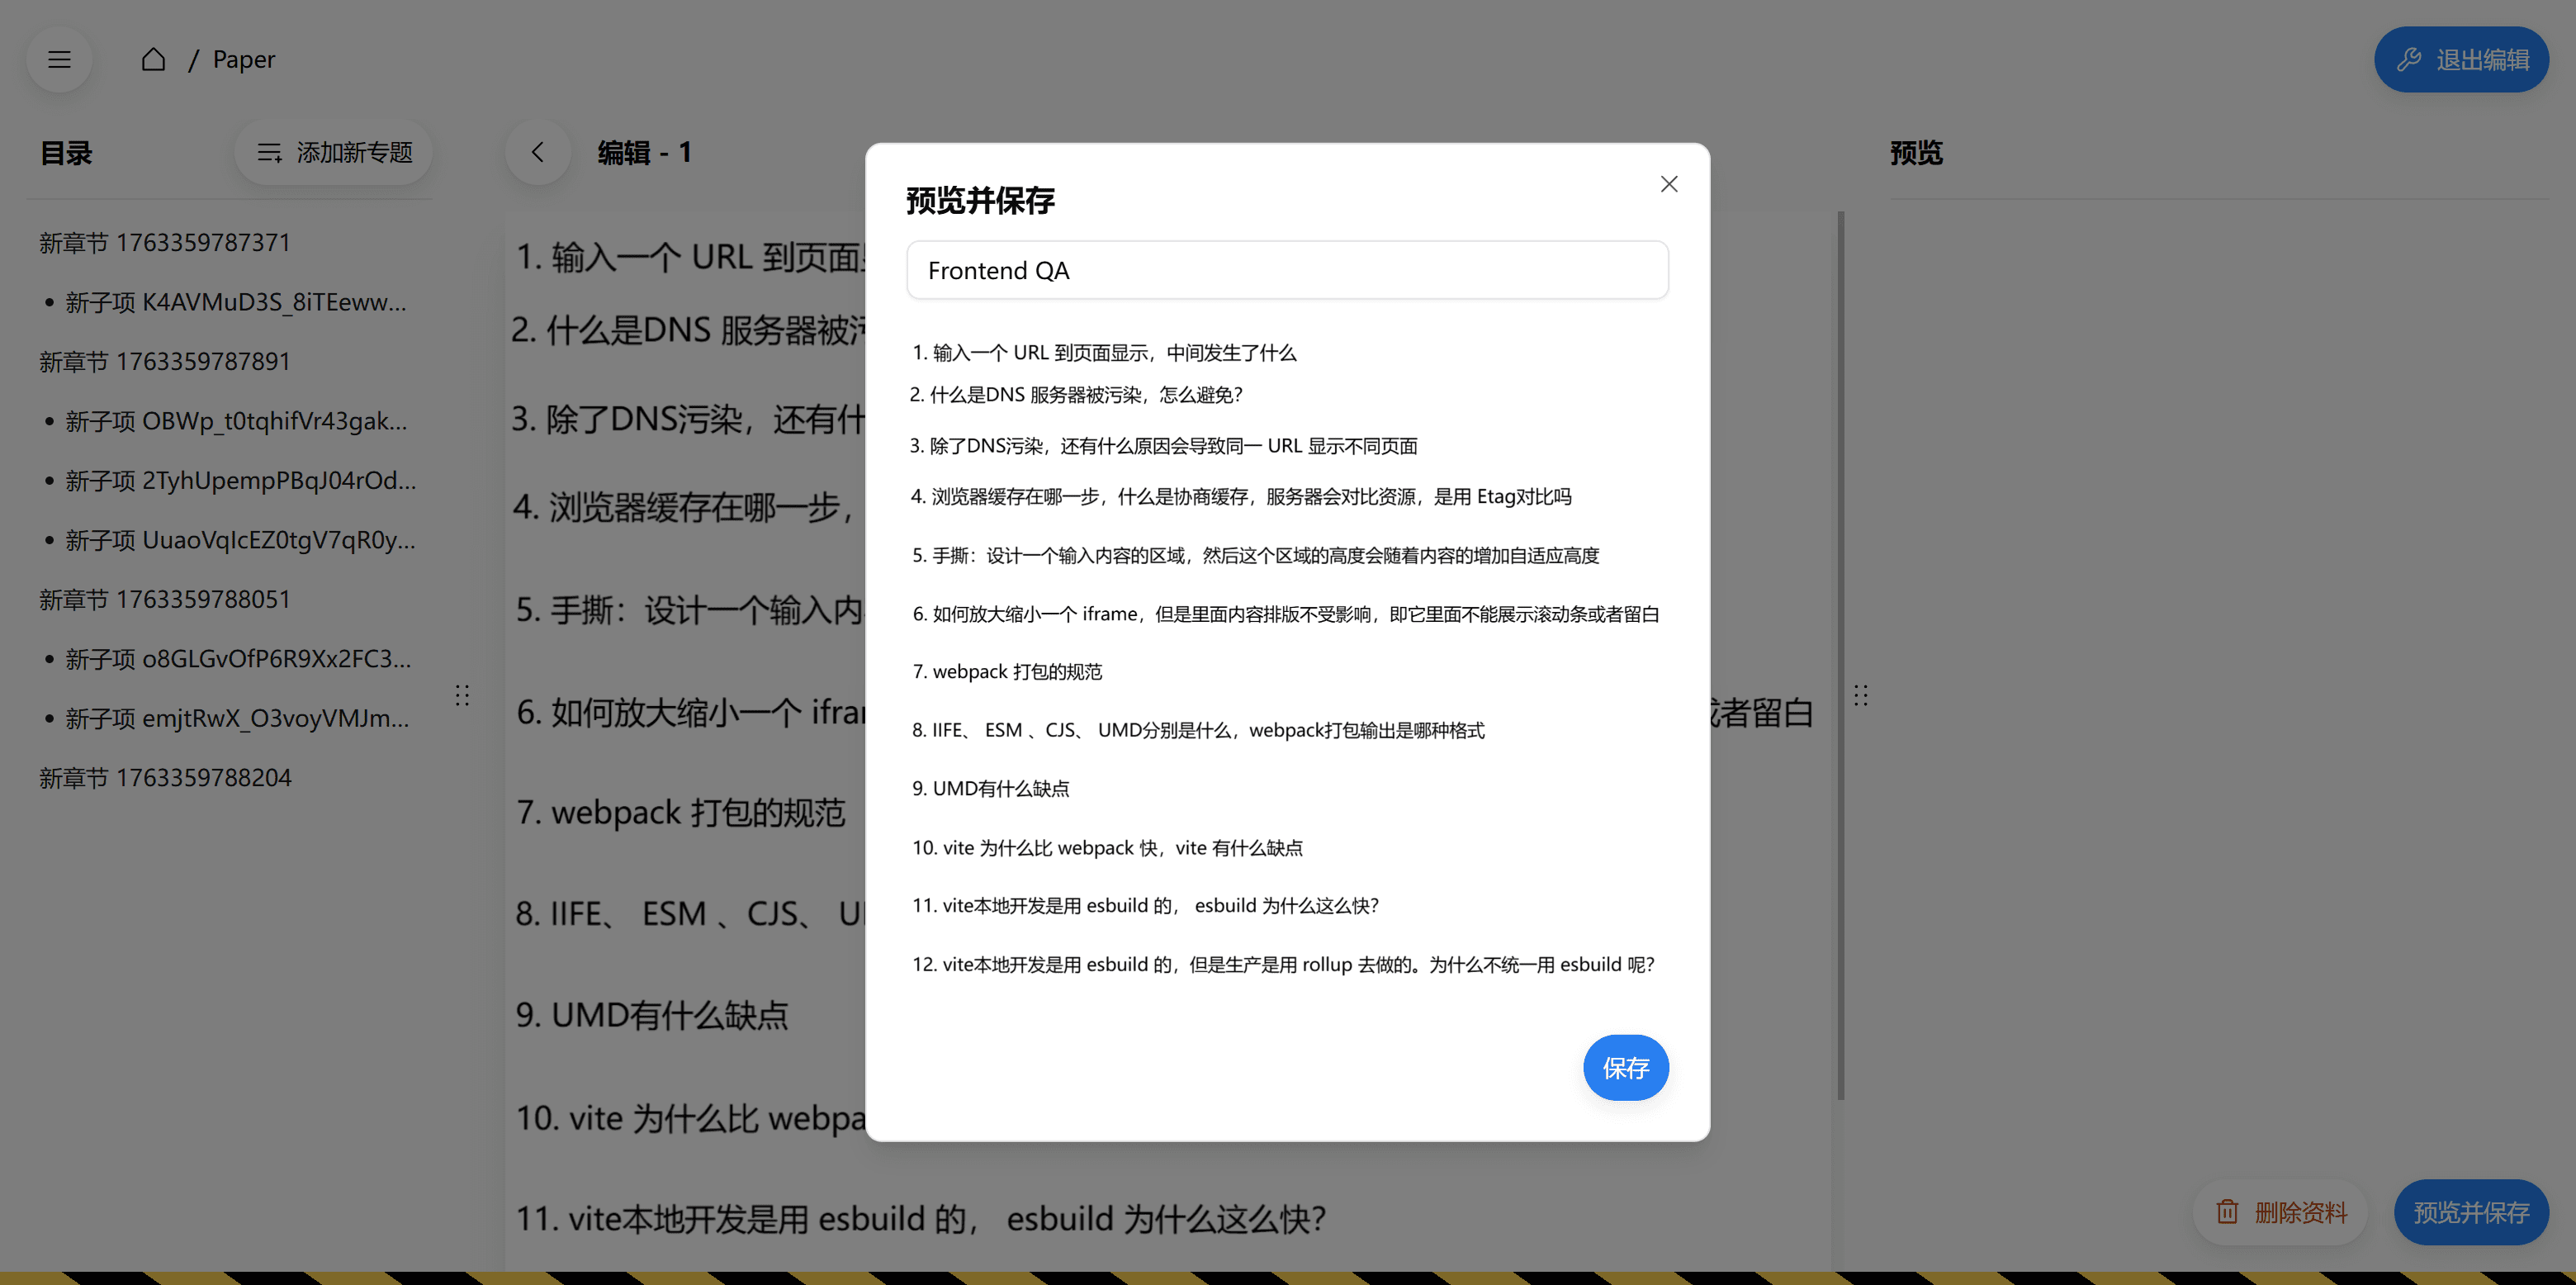Click the back chevron beside 编辑 - 1
This screenshot has width=2576, height=1285.
(x=538, y=153)
